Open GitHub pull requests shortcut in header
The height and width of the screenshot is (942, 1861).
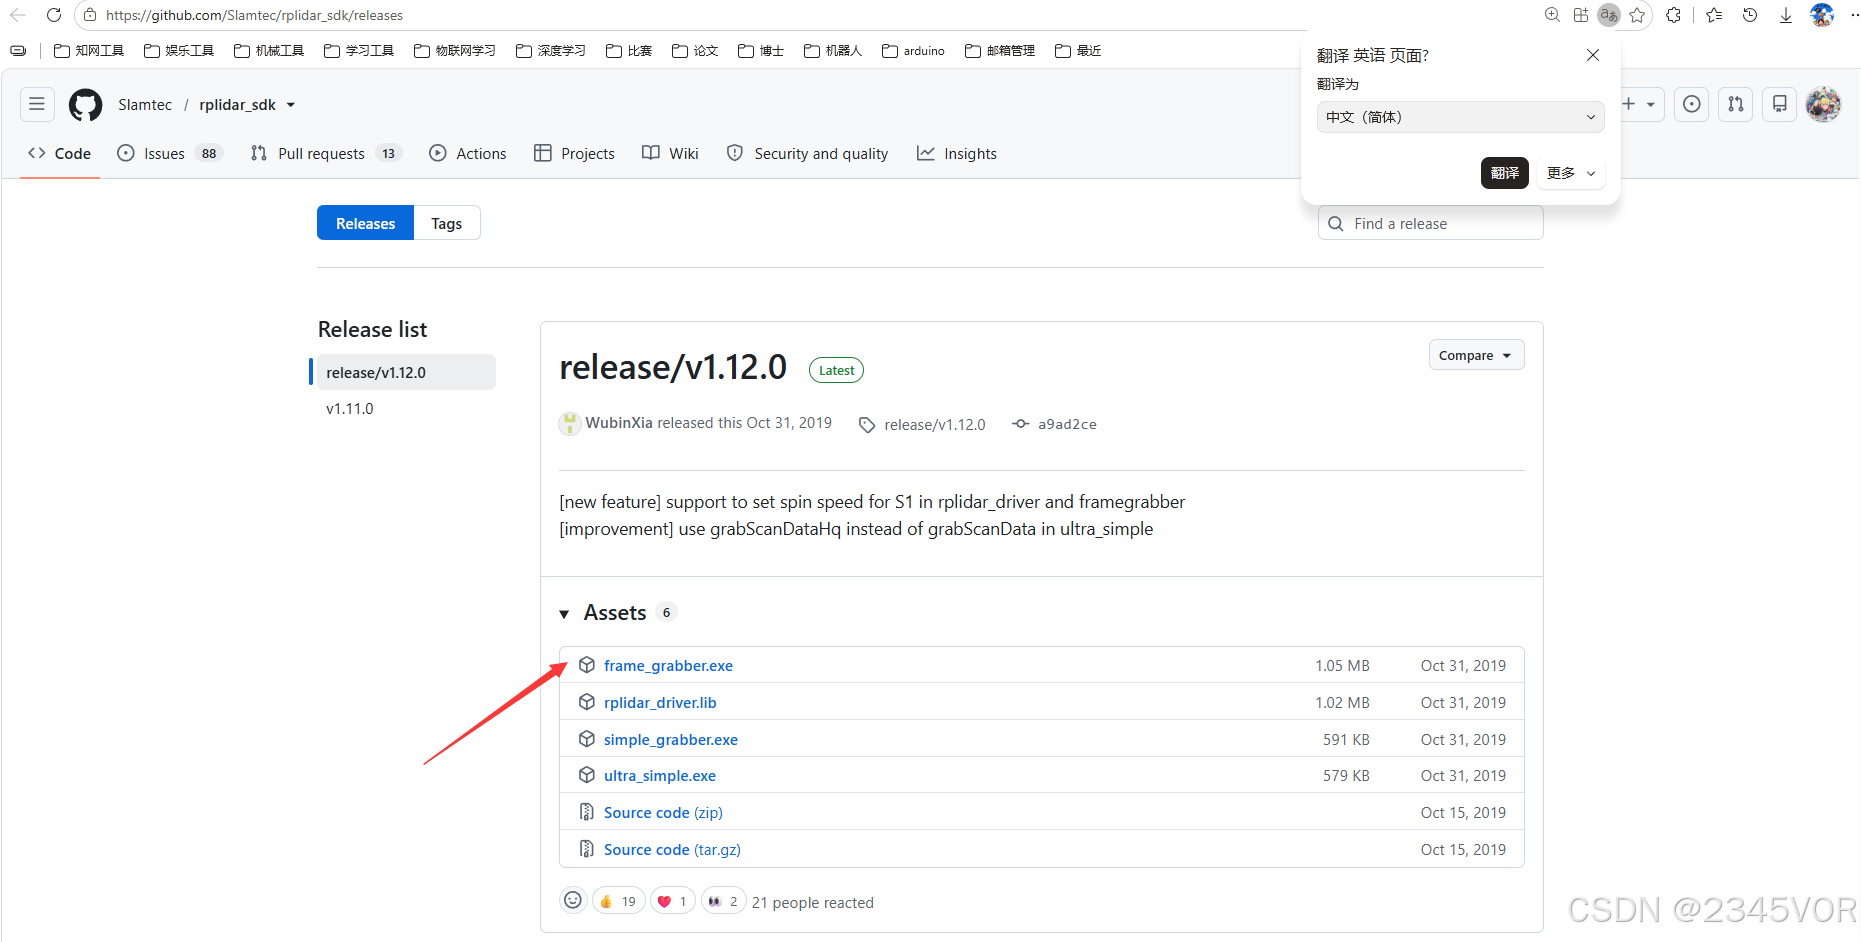pos(1736,104)
